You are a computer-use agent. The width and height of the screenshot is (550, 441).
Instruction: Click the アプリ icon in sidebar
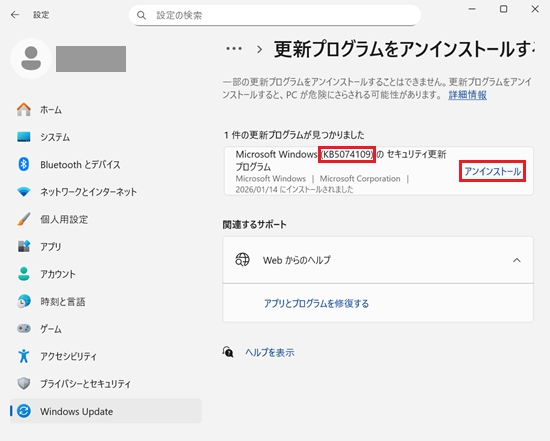click(24, 246)
